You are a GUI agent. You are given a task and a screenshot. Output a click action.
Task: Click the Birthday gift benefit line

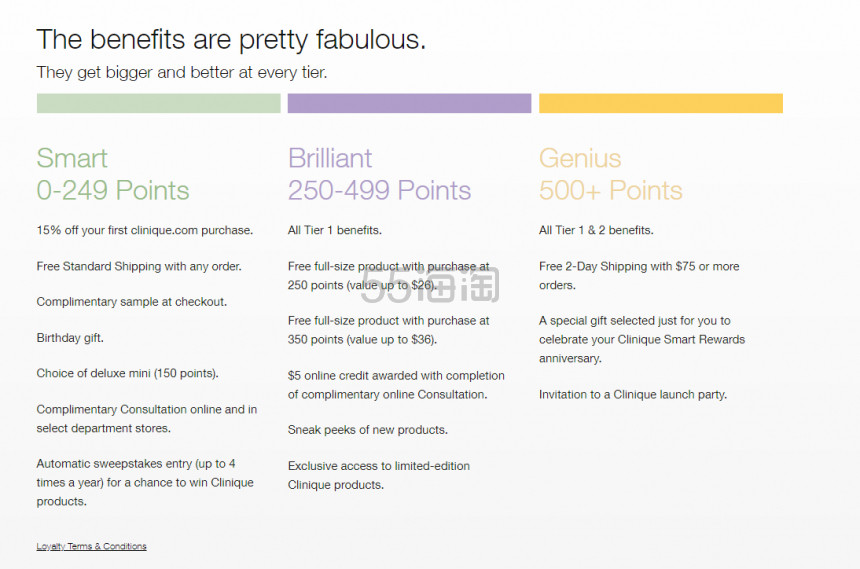click(x=70, y=338)
